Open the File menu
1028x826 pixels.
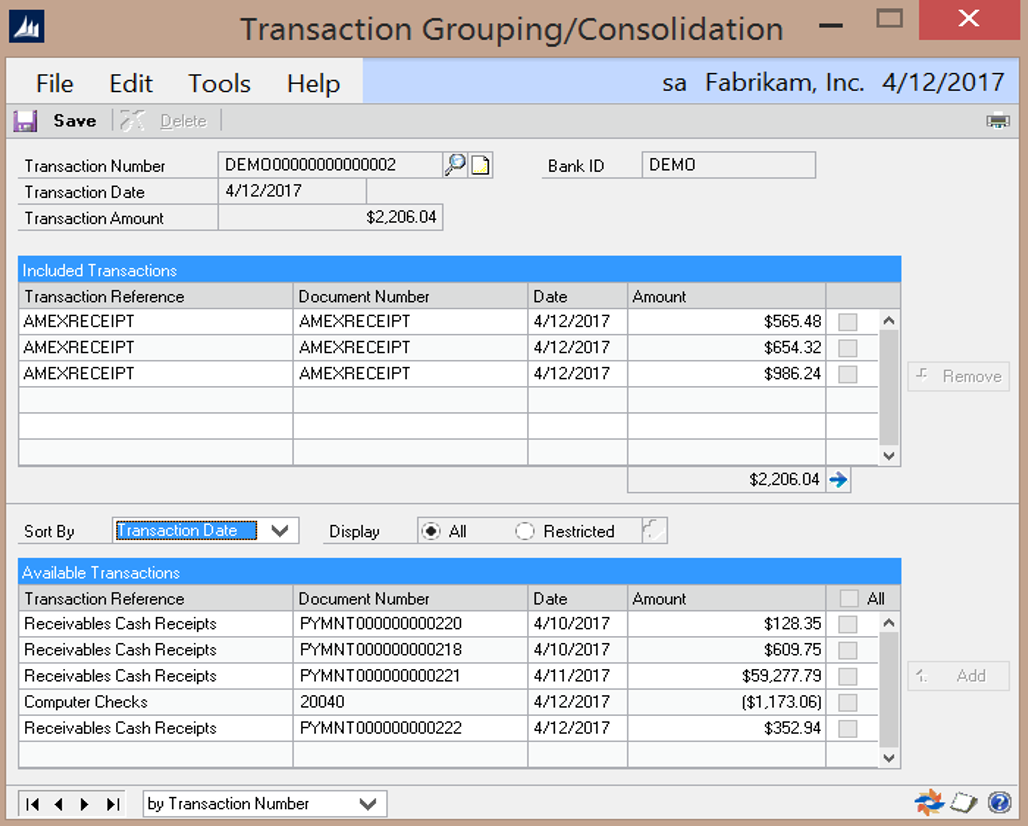(x=55, y=83)
